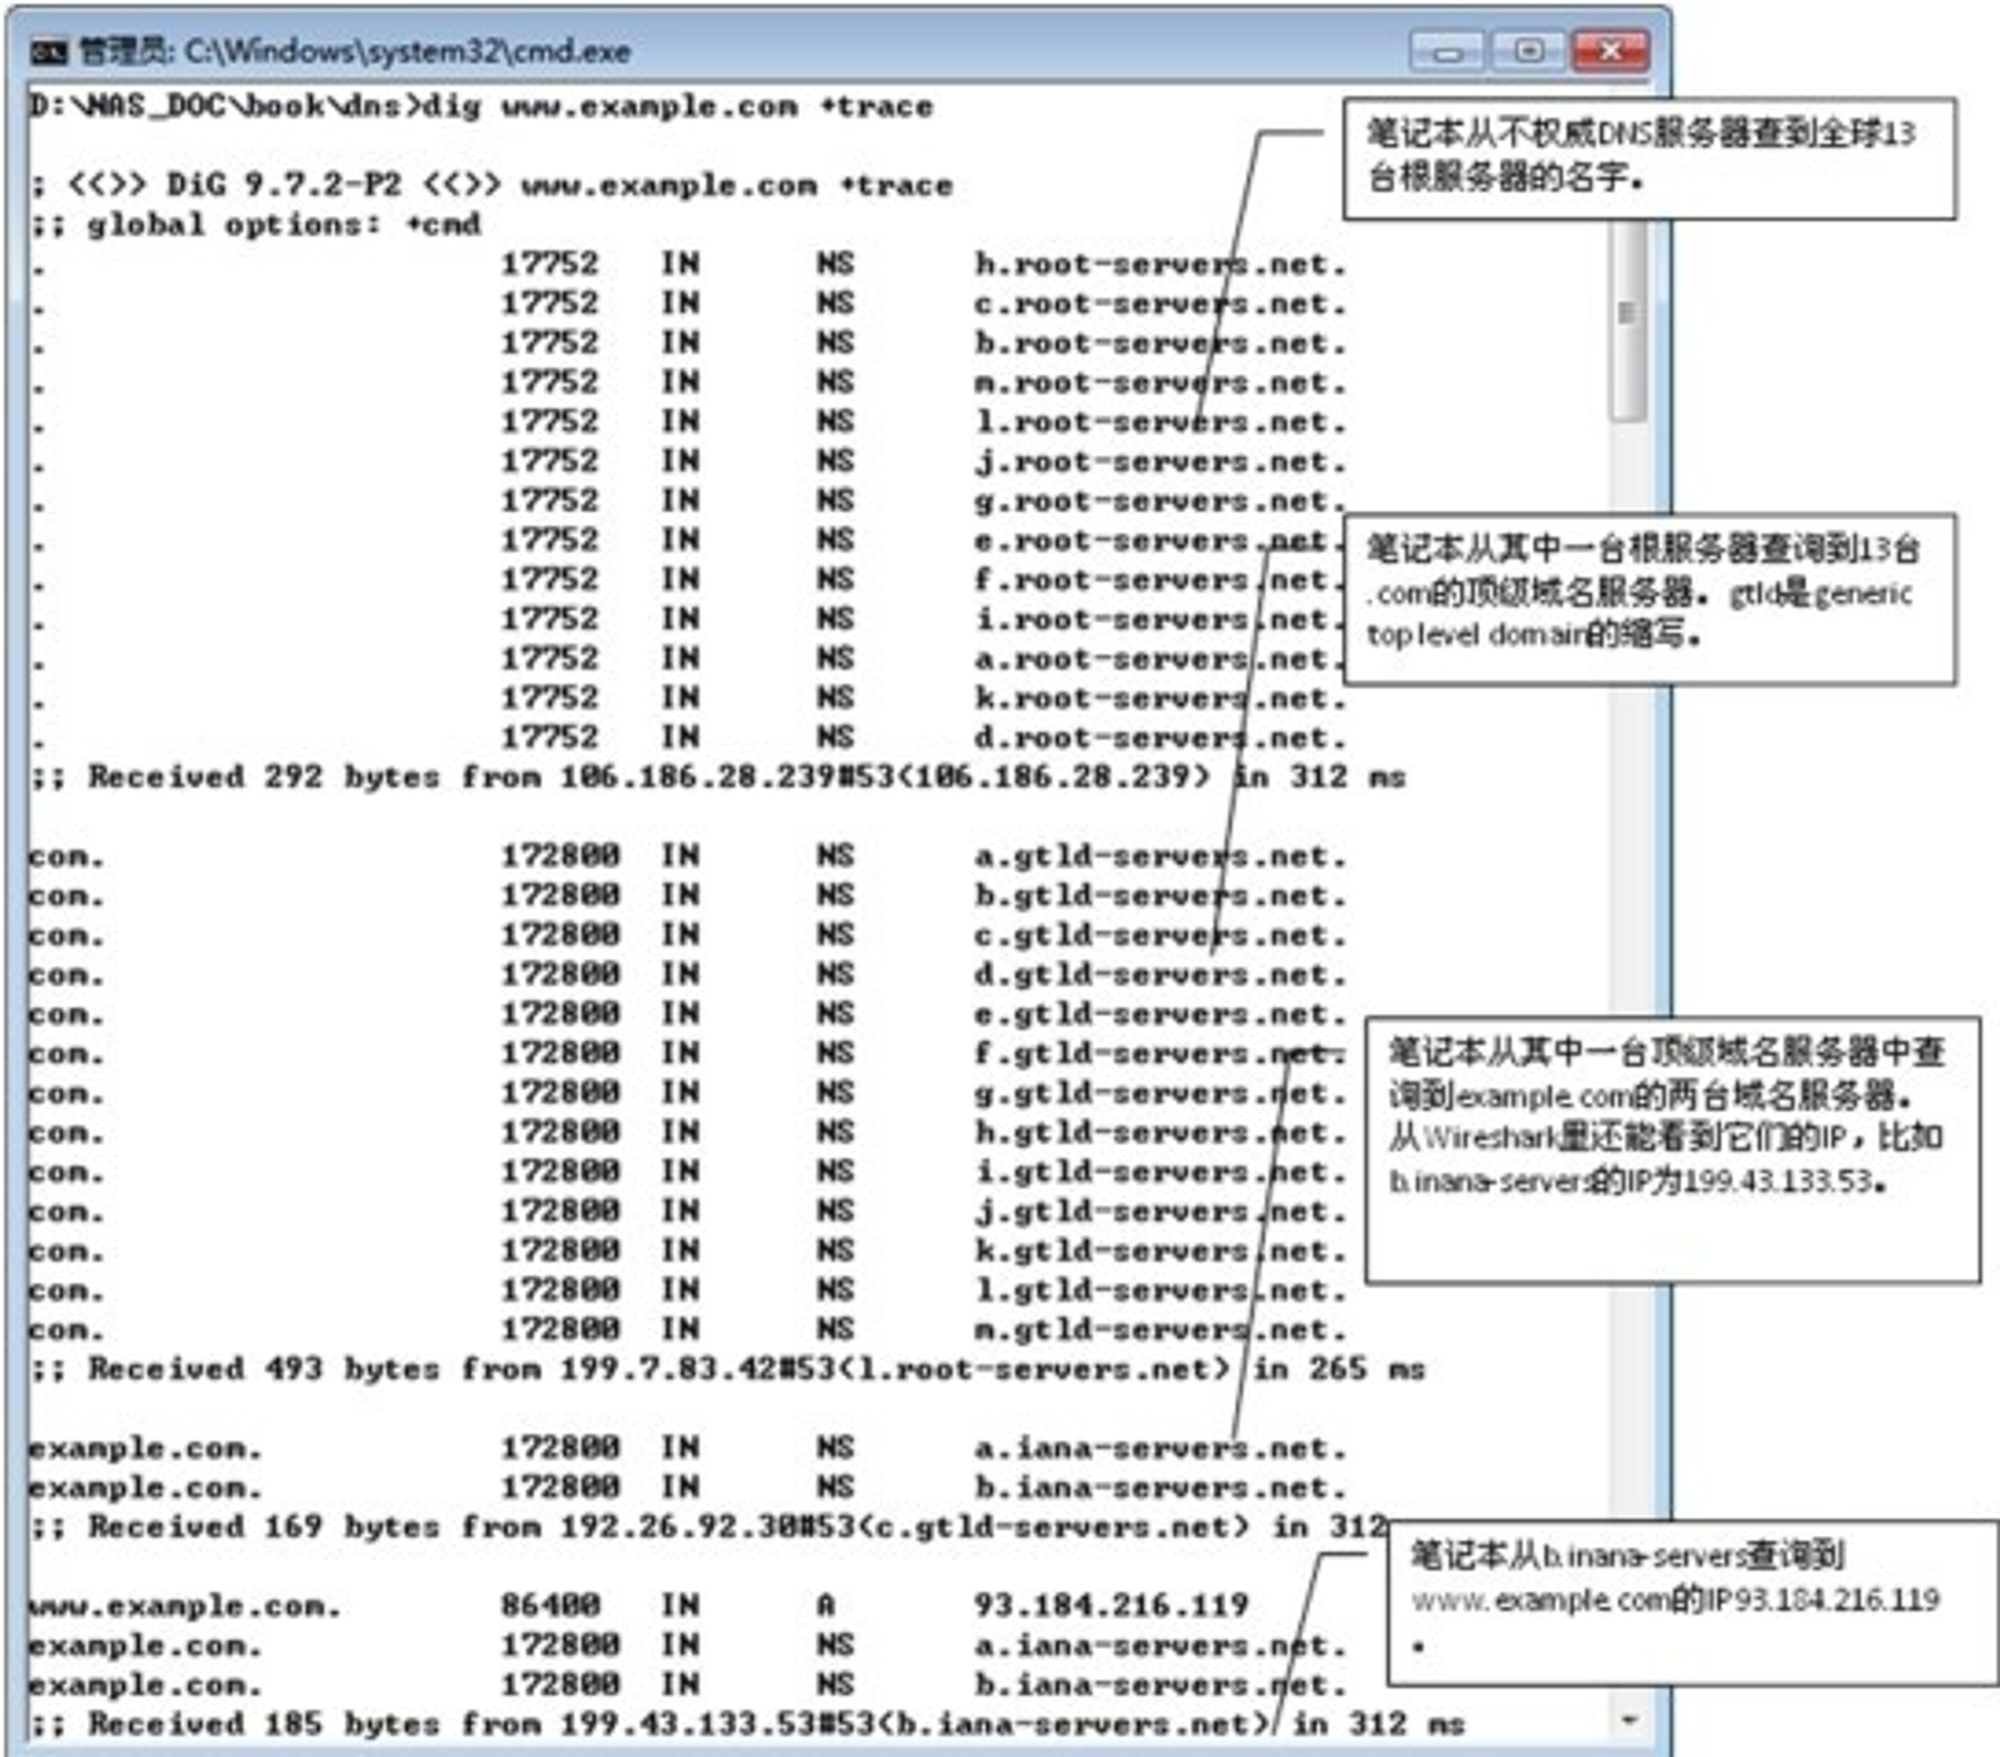Select g.gtld-servers.net. entry
Image resolution: width=2000 pixels, height=1757 pixels.
[x=1161, y=1094]
